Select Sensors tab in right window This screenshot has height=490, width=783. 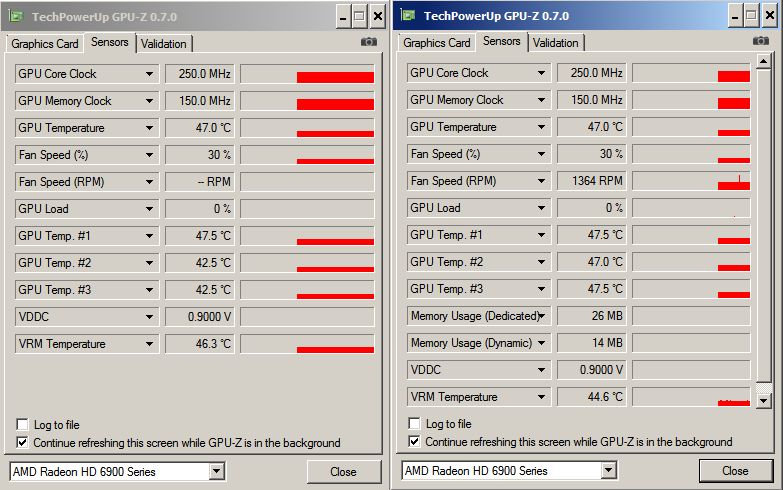[501, 41]
